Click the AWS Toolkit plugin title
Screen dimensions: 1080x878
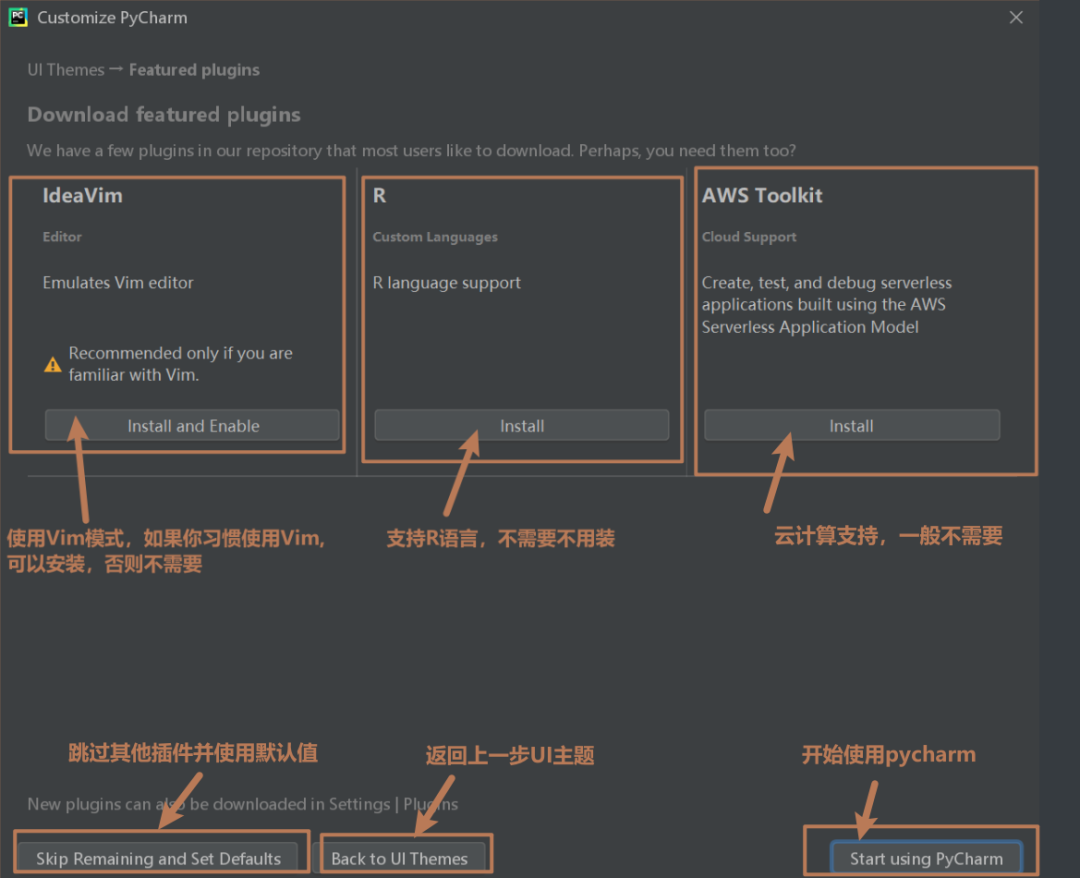pos(762,196)
